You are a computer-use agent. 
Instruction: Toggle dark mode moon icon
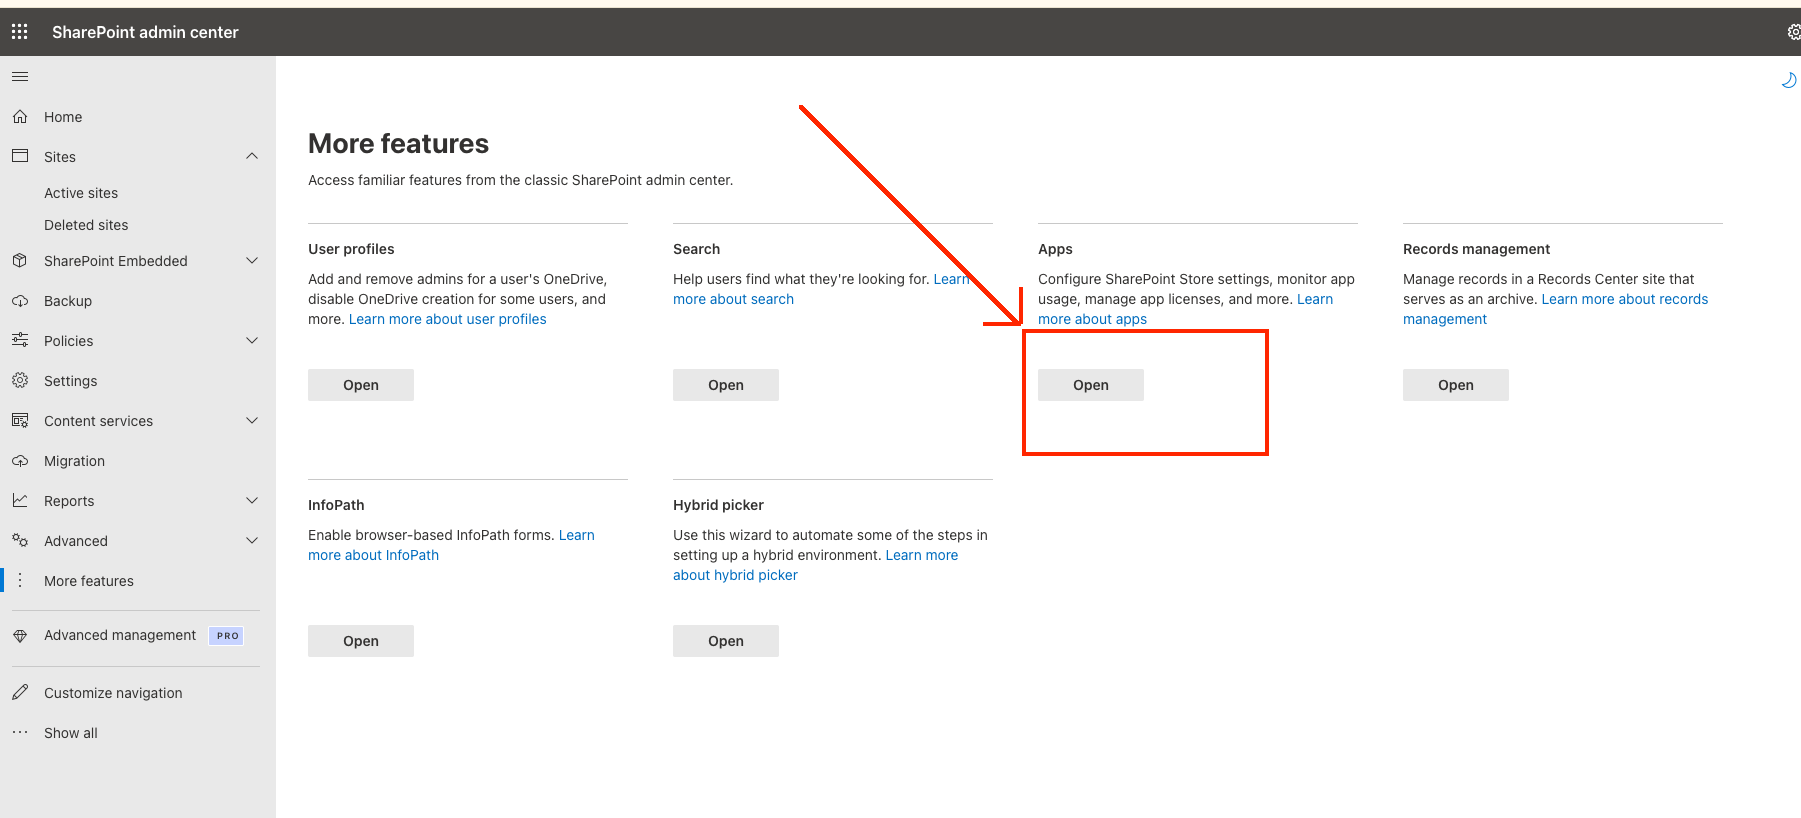pos(1789,80)
